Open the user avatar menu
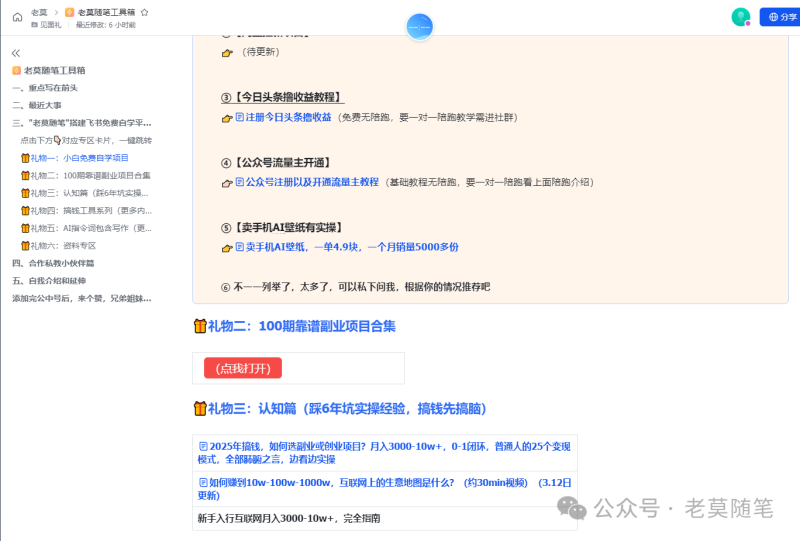800x541 pixels. pyautogui.click(x=741, y=17)
